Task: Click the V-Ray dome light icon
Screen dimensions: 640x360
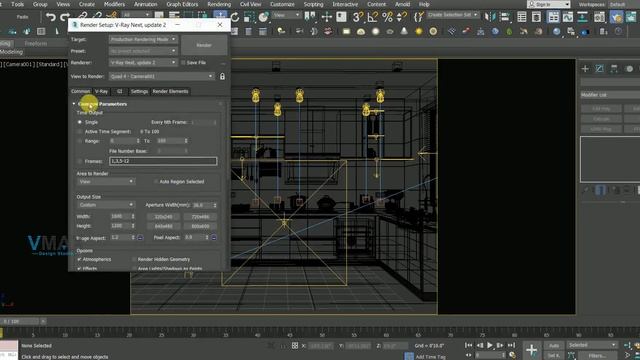Action: coord(361,31)
